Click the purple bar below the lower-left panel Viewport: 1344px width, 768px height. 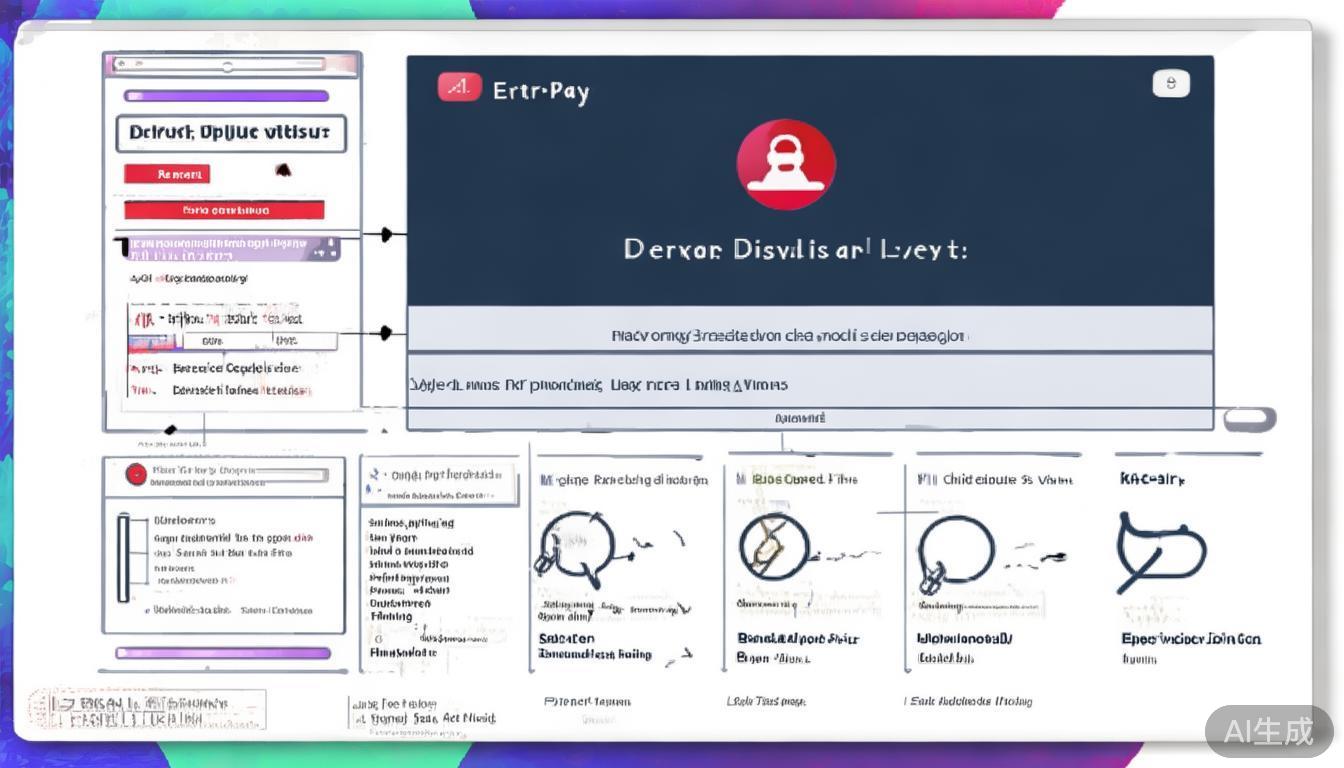pos(223,653)
